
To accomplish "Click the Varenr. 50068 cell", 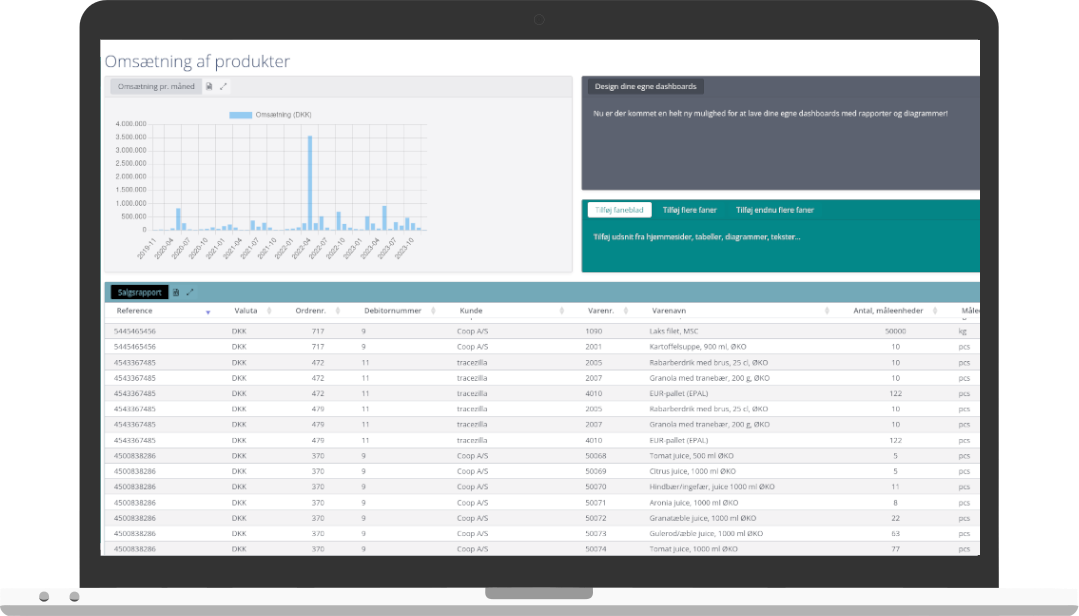I will [595, 456].
